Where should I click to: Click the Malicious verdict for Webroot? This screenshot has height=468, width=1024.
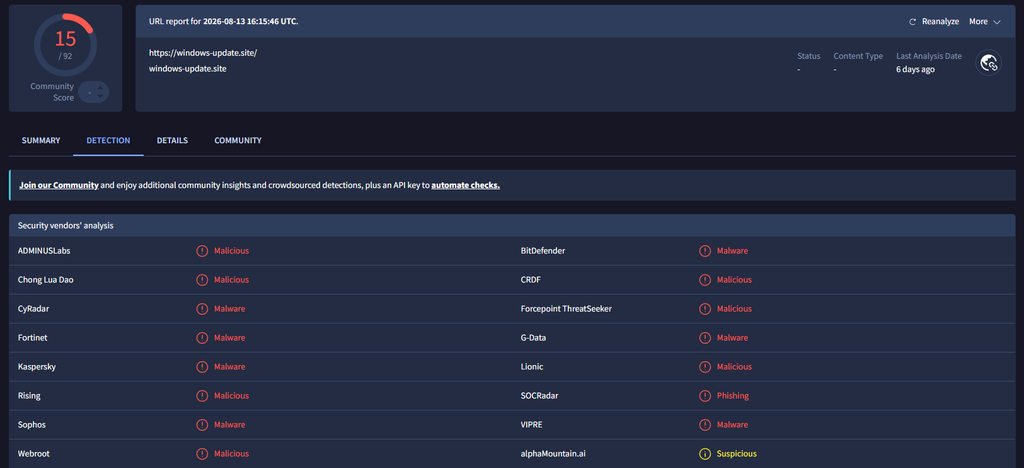[x=231, y=454]
